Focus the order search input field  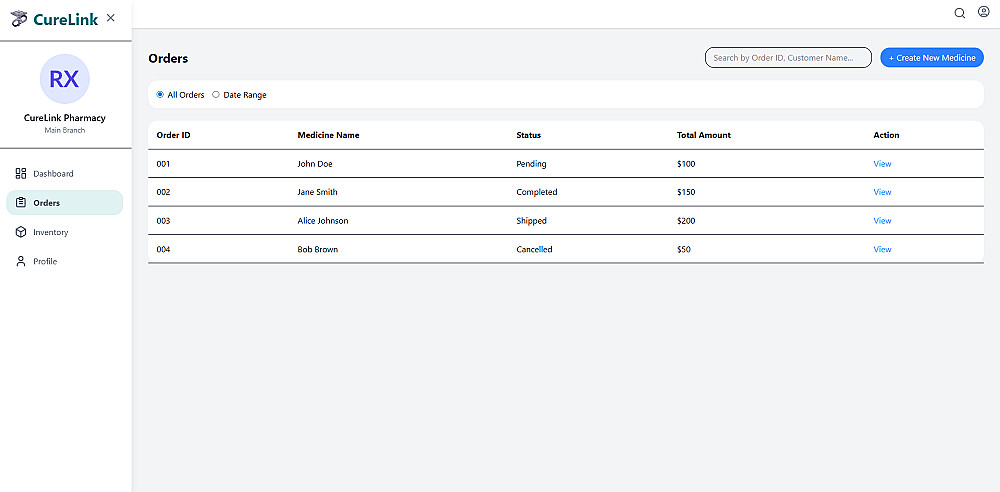tap(788, 58)
